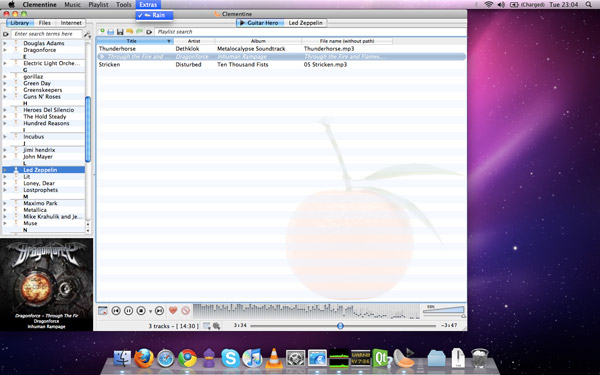Click the undo yellow arrow icon
The height and width of the screenshot is (375, 600).
(x=129, y=31)
